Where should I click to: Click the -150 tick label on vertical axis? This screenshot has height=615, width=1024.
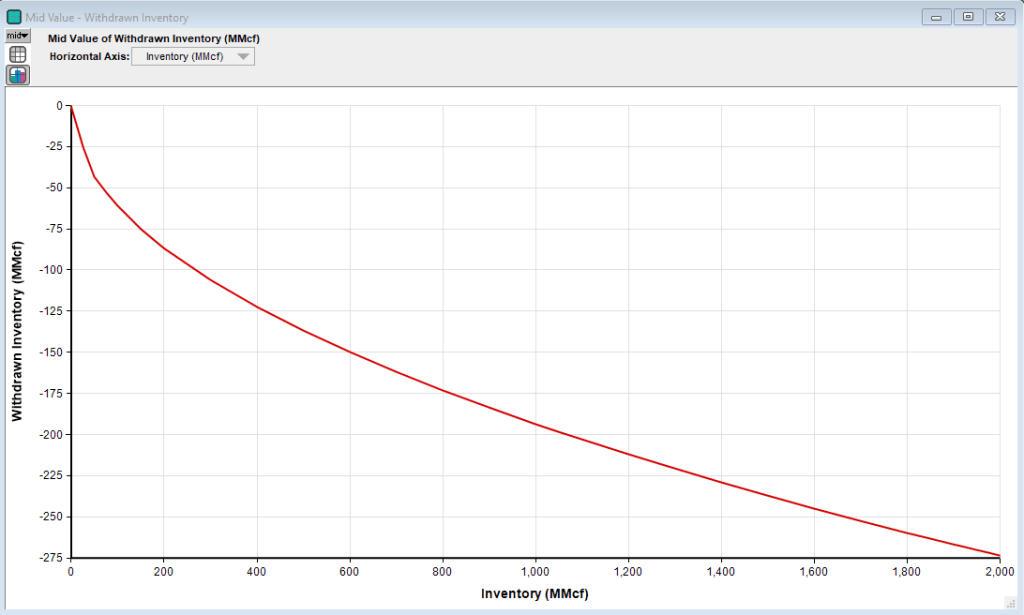click(49, 352)
